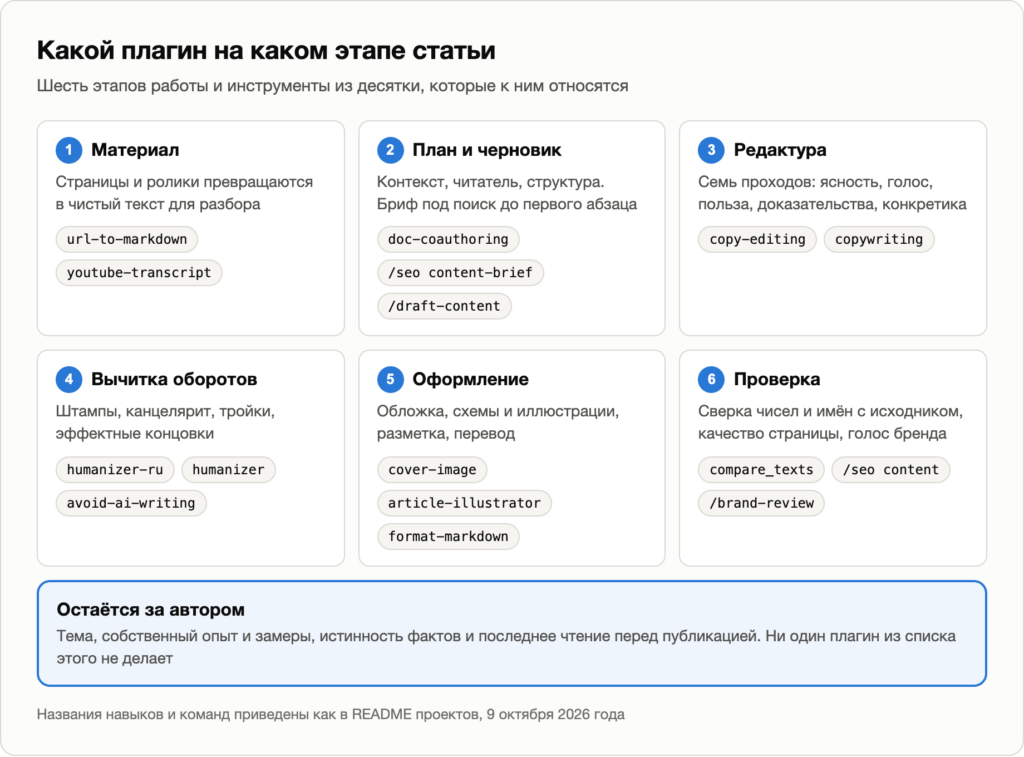
Task: Click the «Редактура» card title
Action: 780,150
